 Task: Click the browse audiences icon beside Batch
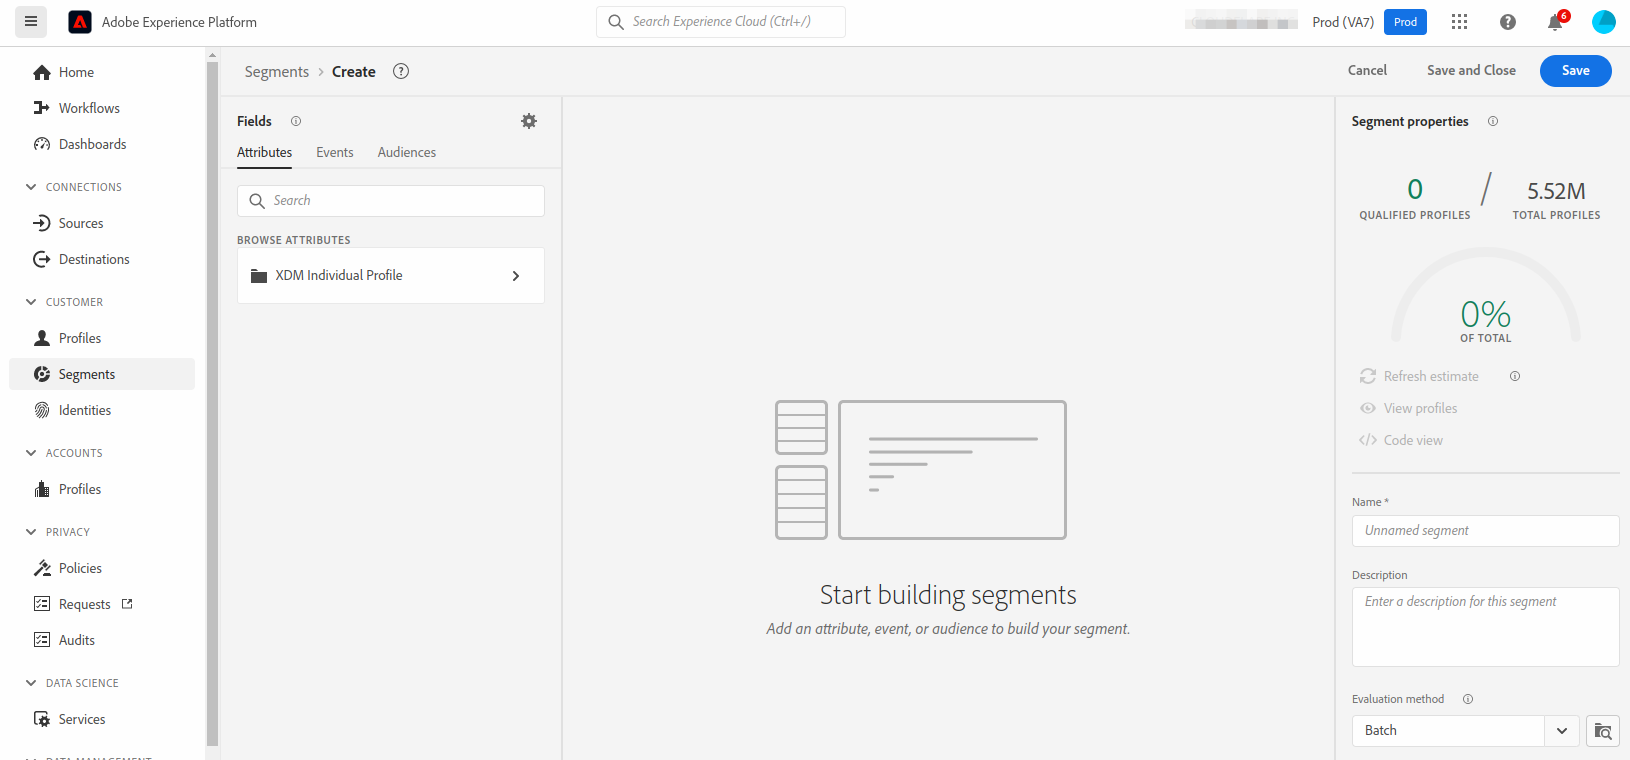(1602, 731)
